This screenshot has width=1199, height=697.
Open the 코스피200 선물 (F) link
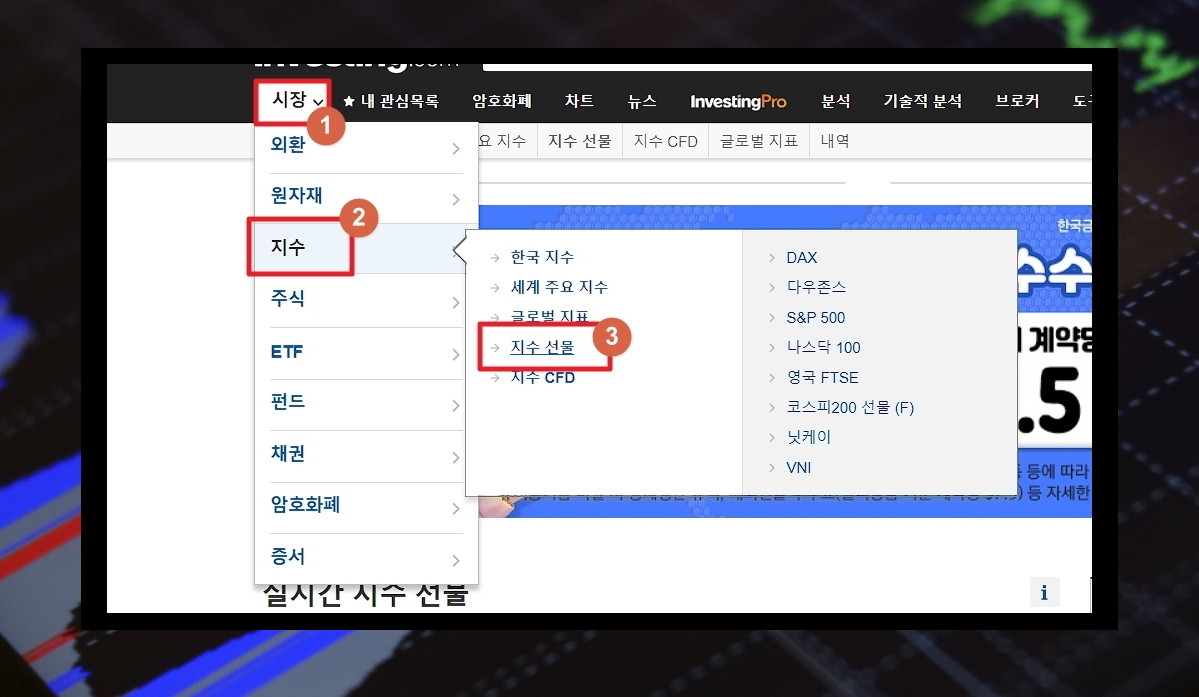(x=850, y=407)
